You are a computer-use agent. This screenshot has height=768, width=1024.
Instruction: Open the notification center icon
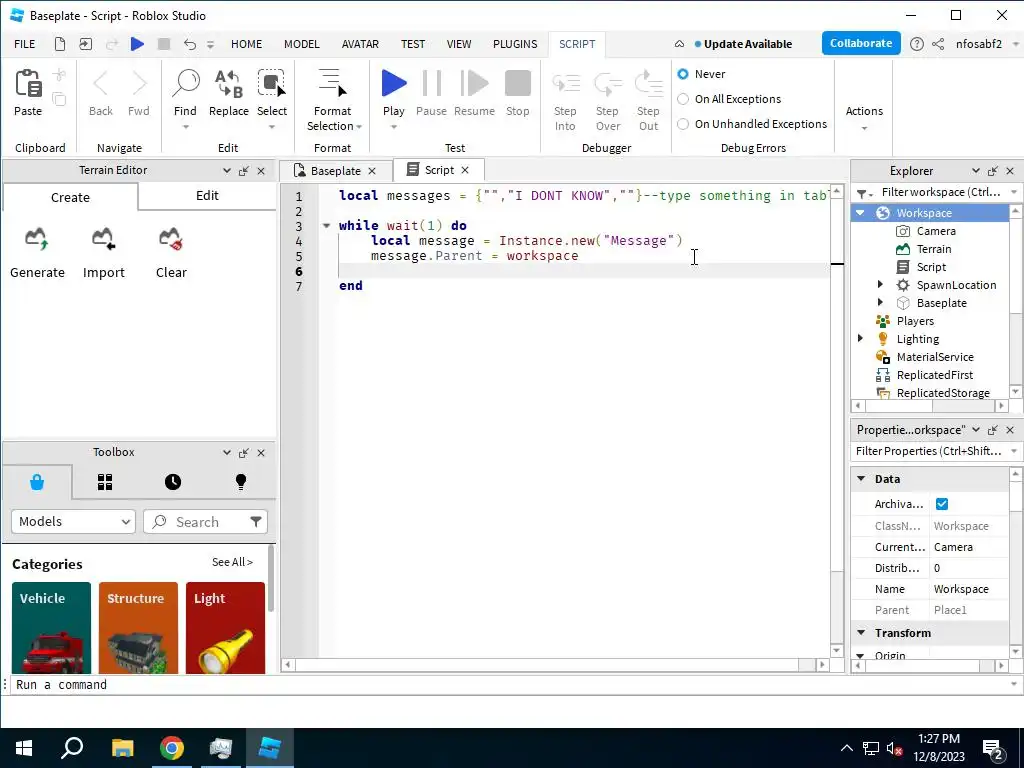tap(993, 749)
